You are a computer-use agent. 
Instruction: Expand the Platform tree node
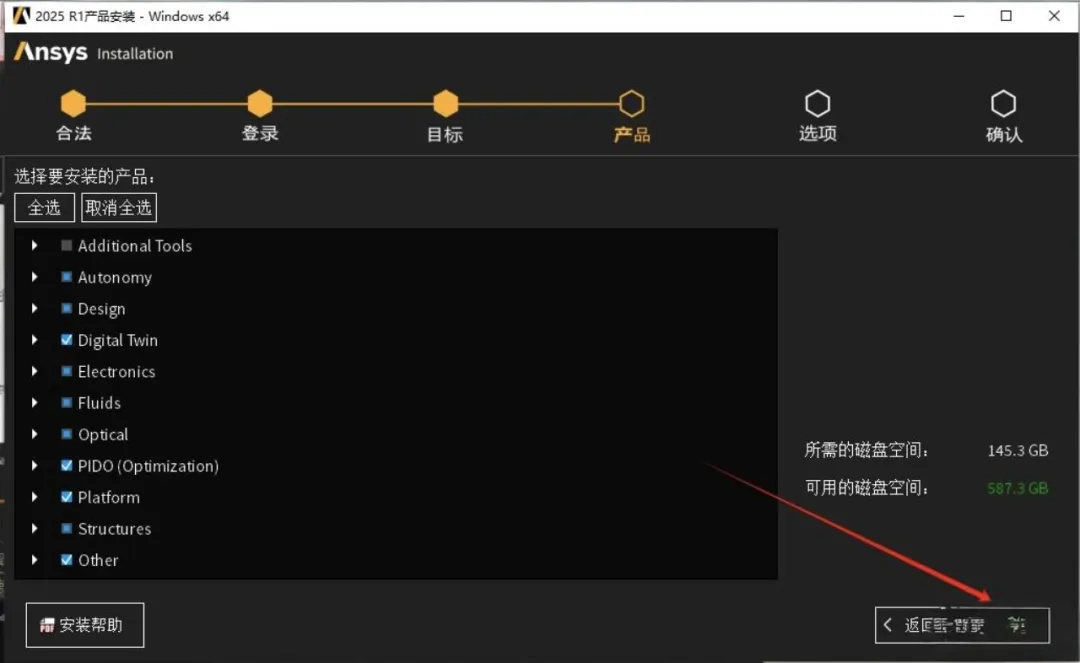click(34, 497)
